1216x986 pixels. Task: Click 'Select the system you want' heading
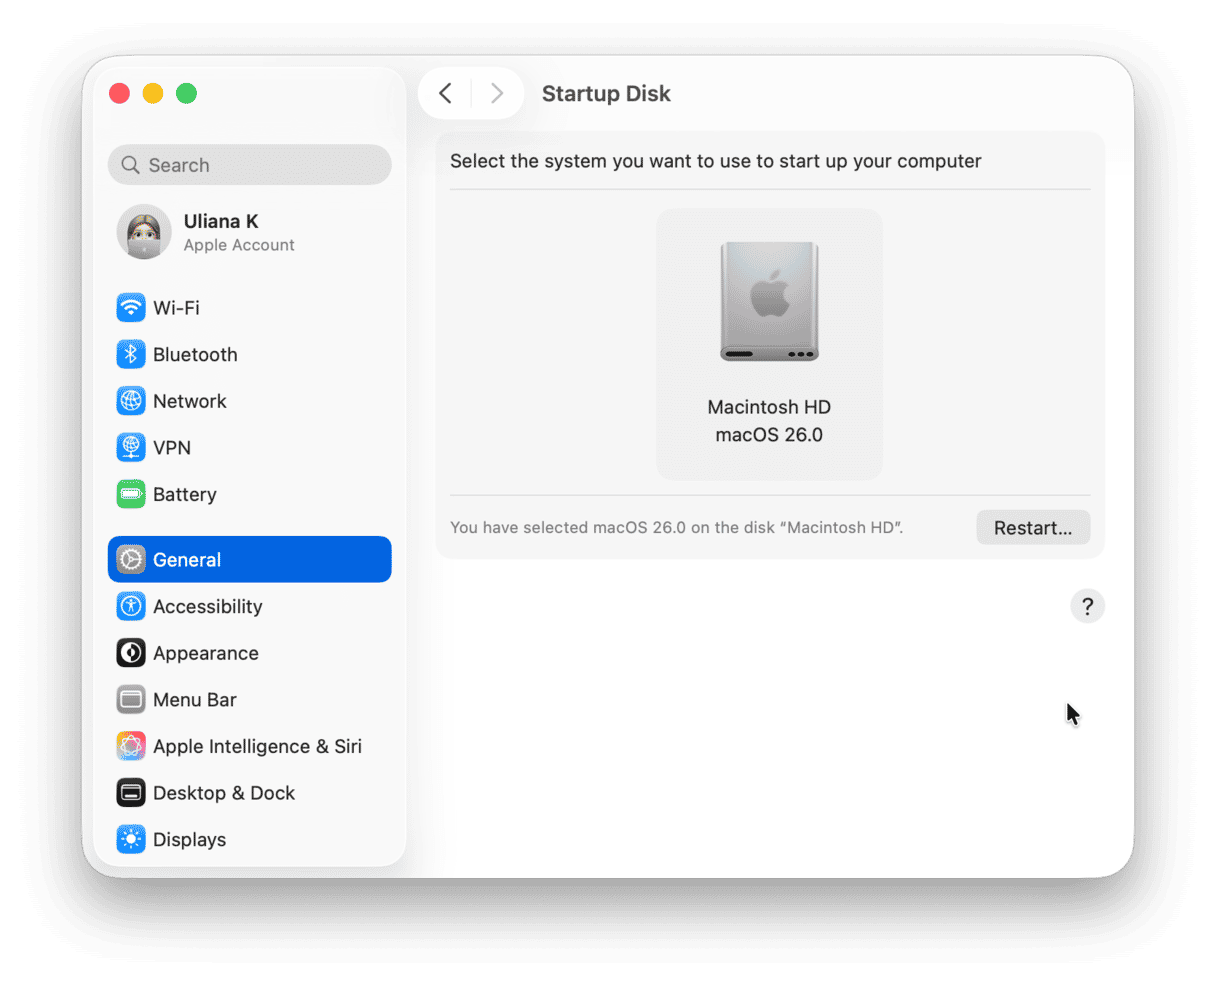pyautogui.click(x=716, y=161)
